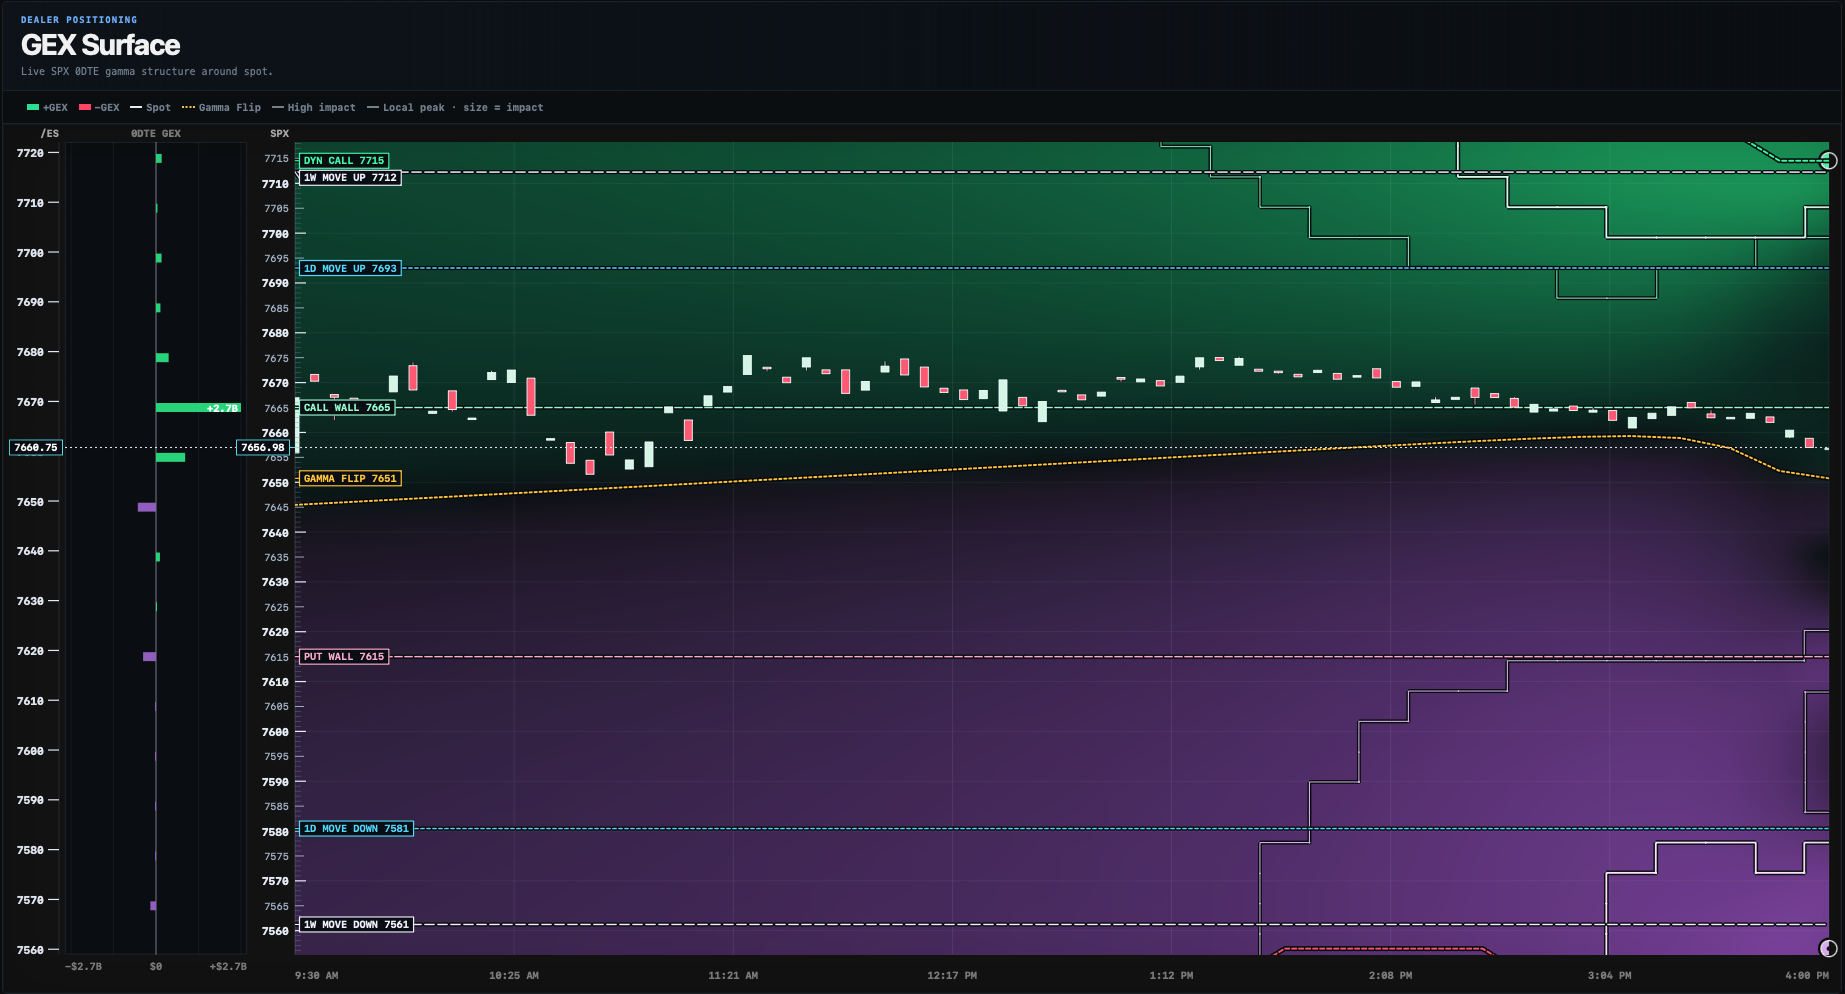
Task: Click the 9:30 AM time label
Action: click(x=316, y=975)
